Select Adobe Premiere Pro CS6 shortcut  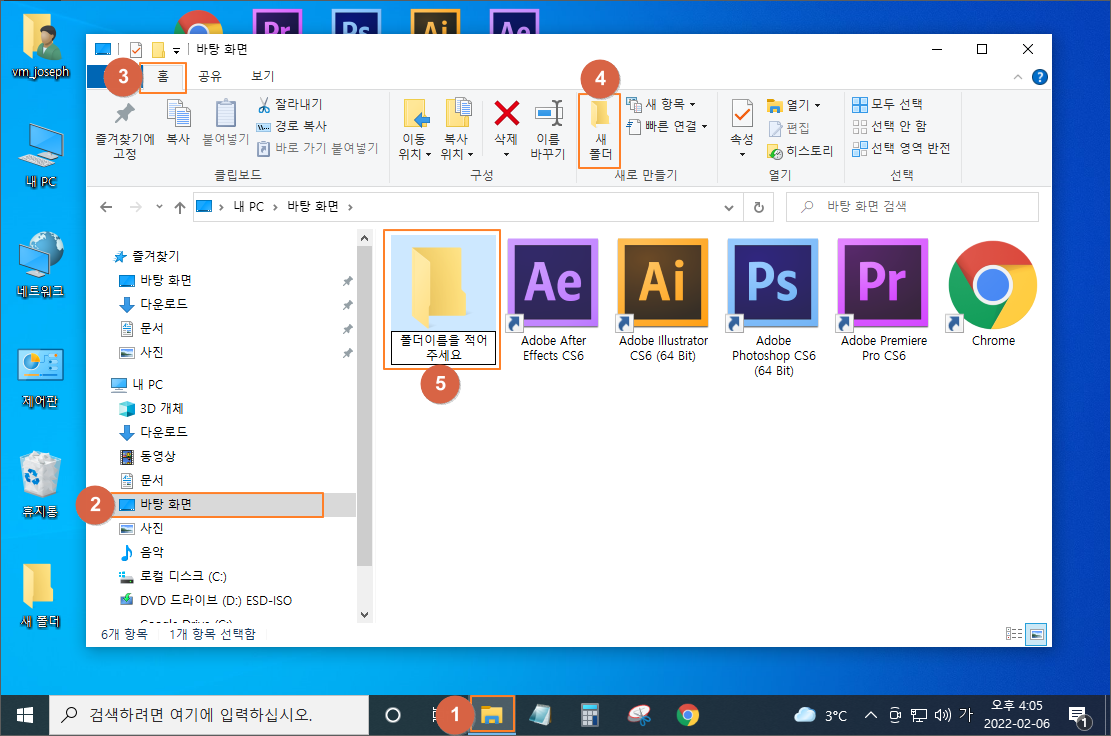884,301
